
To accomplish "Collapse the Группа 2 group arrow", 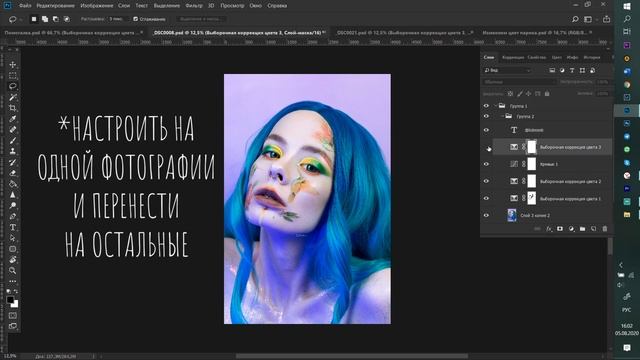I will point(502,116).
